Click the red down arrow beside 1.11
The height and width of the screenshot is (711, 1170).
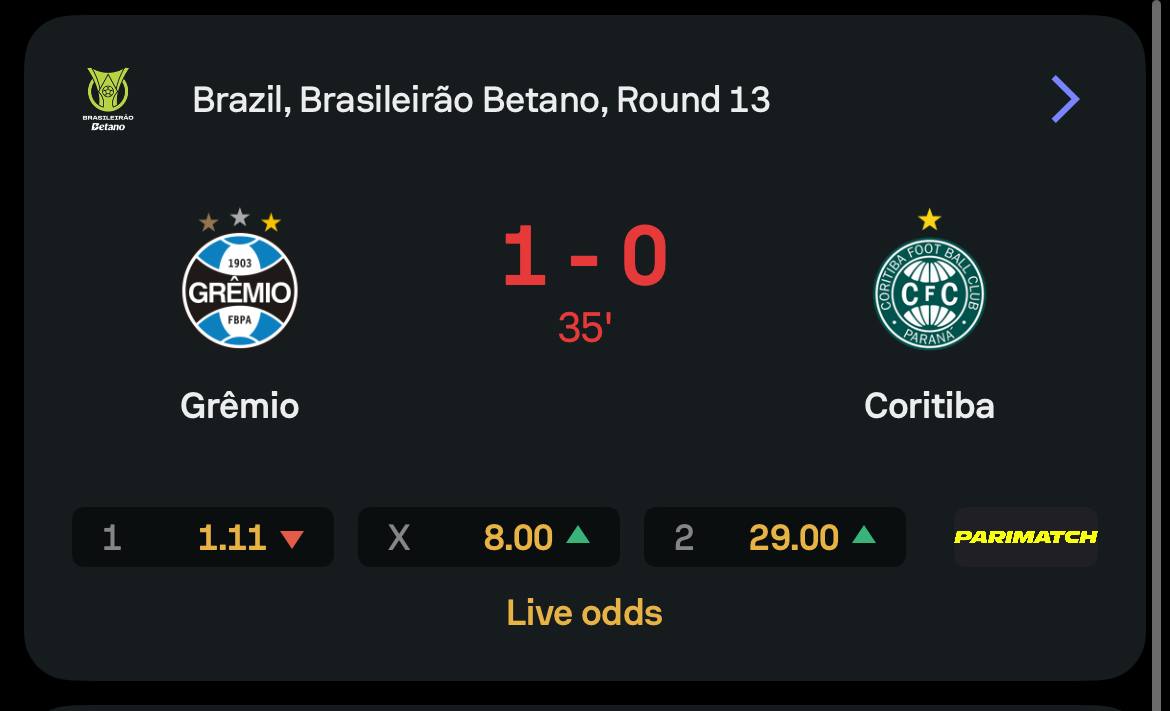click(291, 539)
